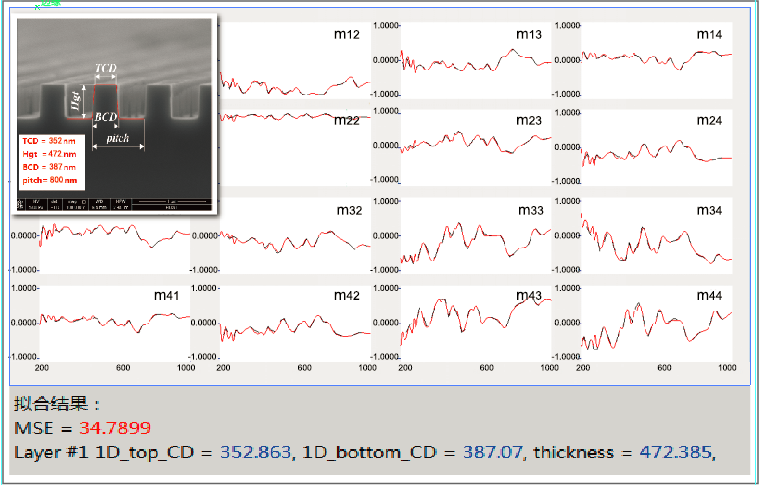Click the red TCD = 352 nm label
760x485 pixels.
coord(49,141)
